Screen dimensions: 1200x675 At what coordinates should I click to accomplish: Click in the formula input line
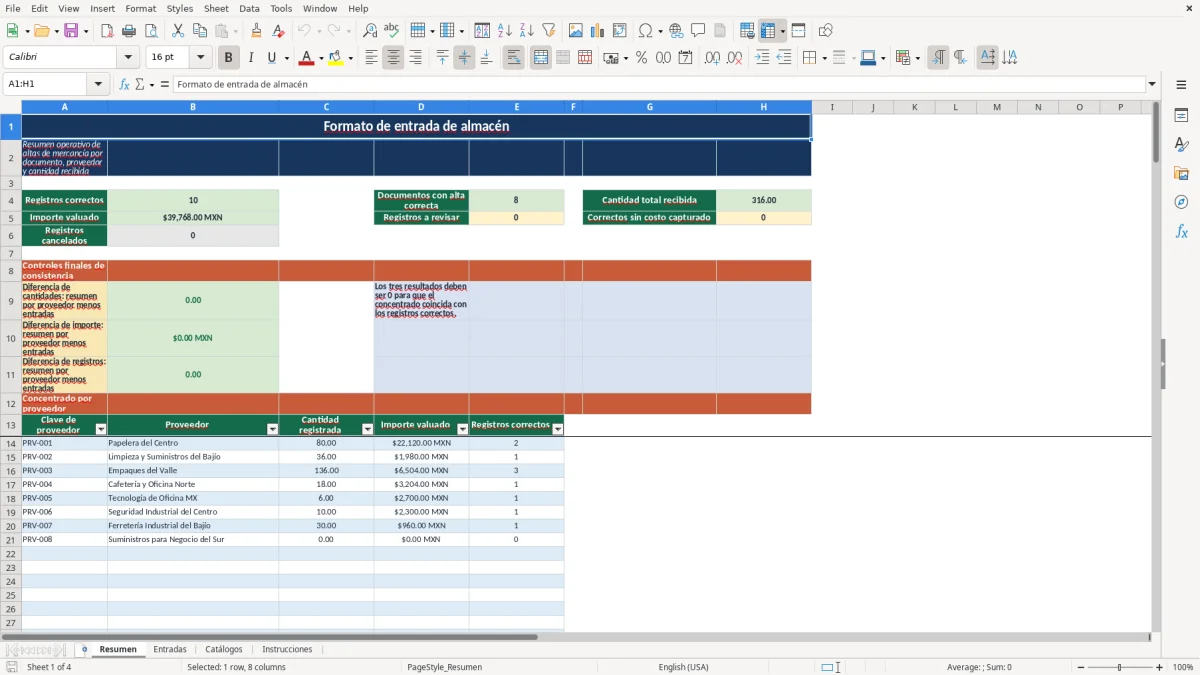(658, 84)
